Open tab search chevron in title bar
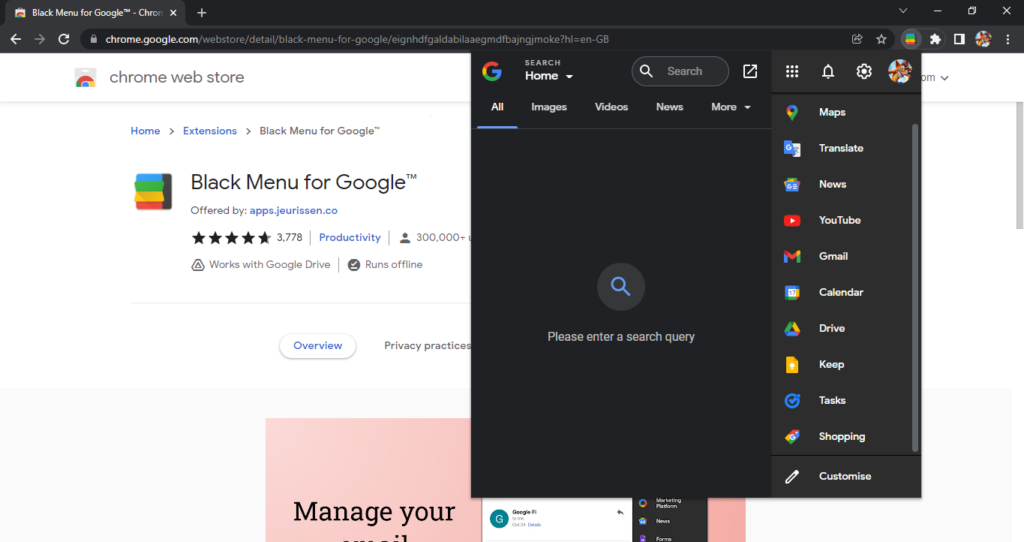Screen dimensions: 1024x542 [x=903, y=11]
